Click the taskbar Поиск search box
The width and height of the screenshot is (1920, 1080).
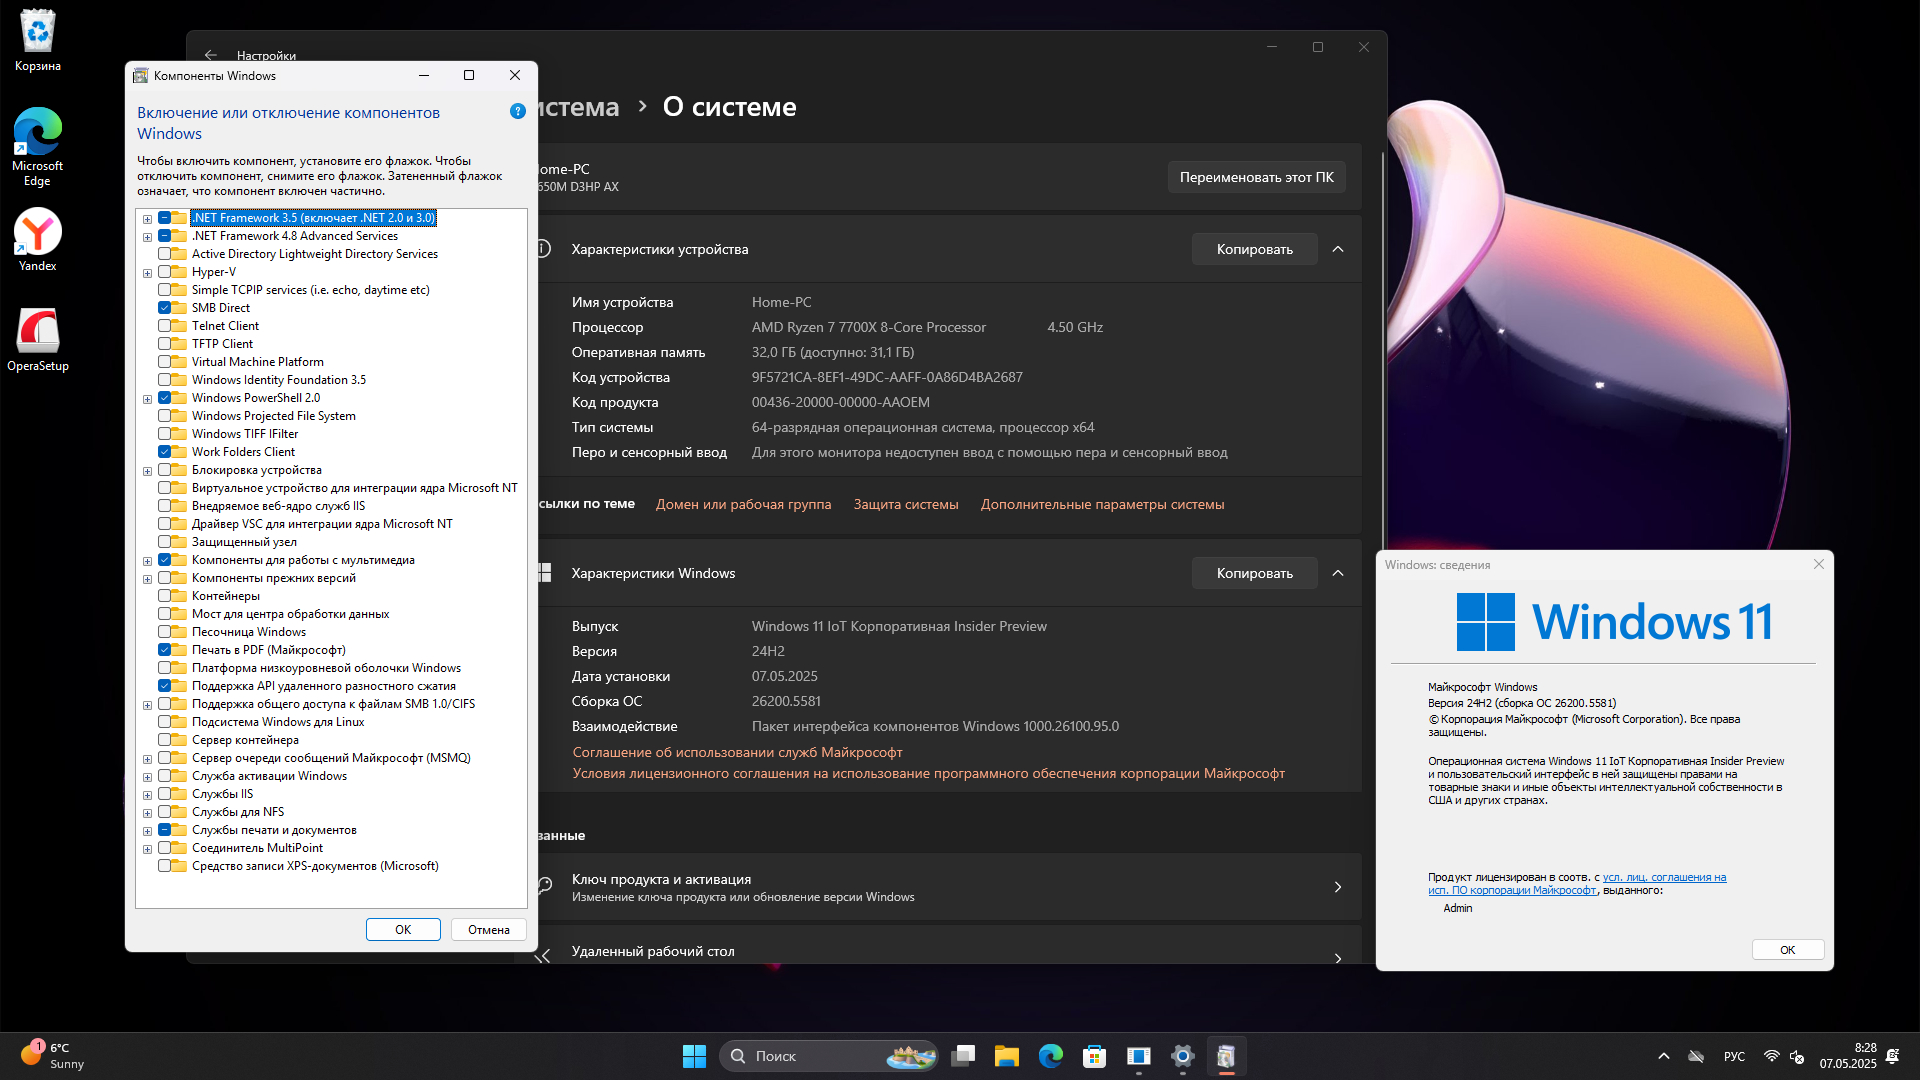828,1056
